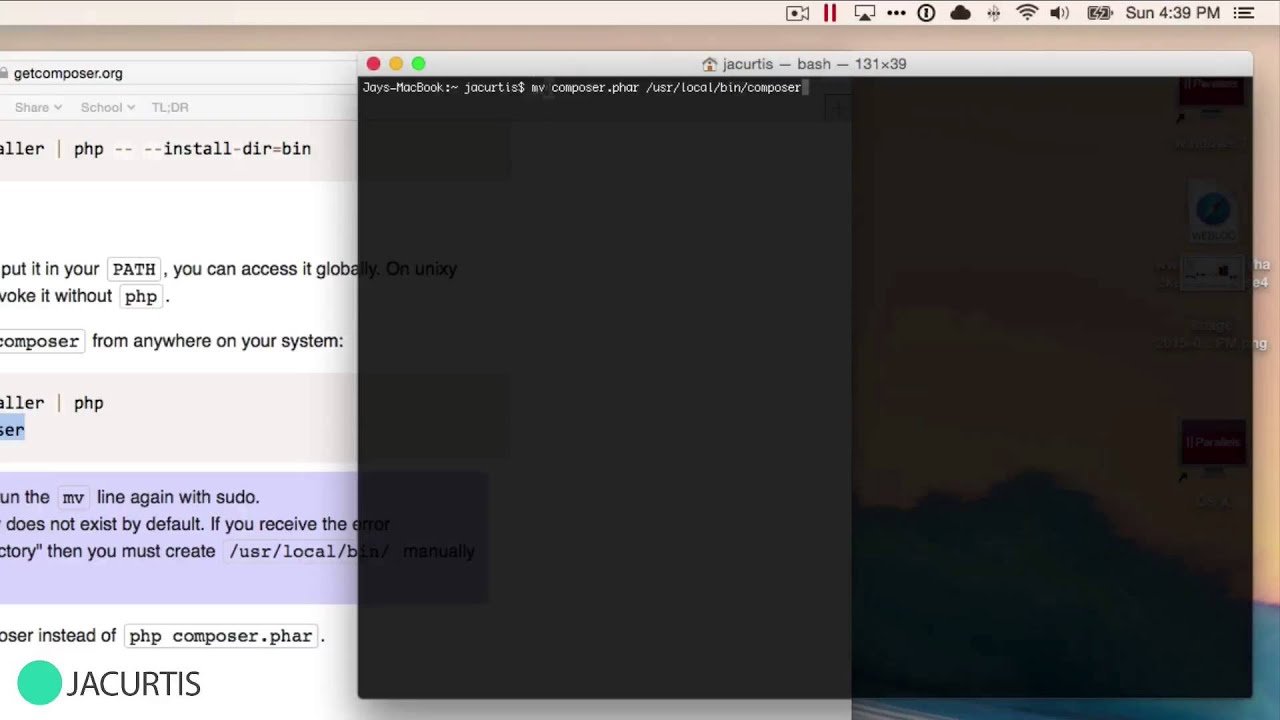The height and width of the screenshot is (720, 1280).
Task: Open the Bluetooth status menu
Action: 993,13
